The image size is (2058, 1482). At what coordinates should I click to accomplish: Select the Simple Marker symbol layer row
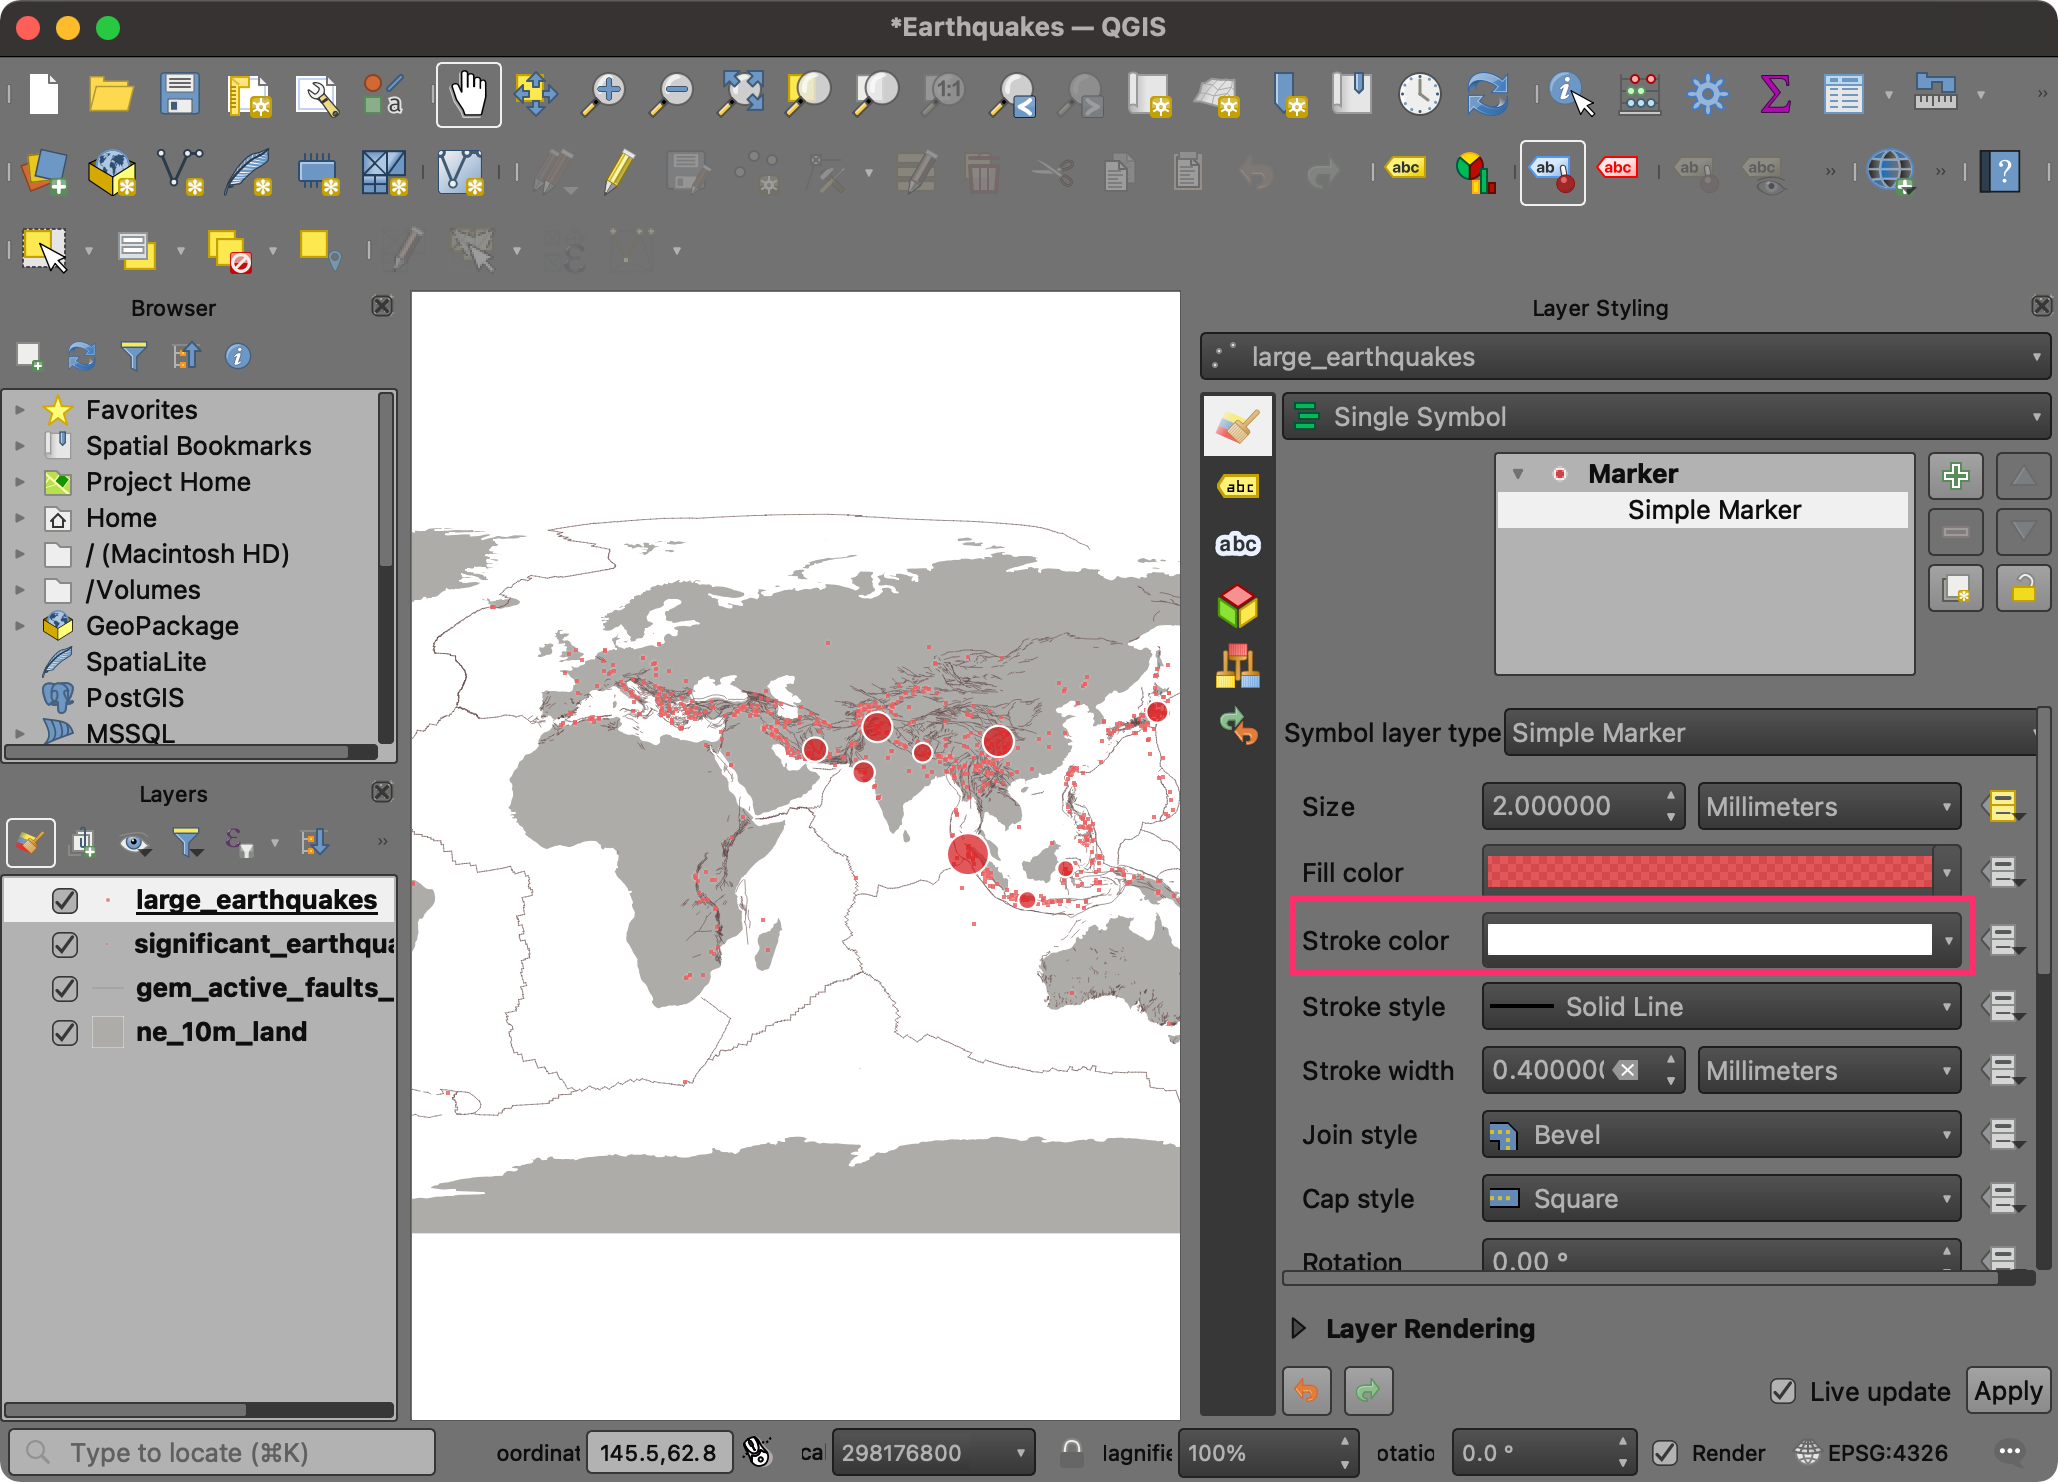tap(1703, 510)
